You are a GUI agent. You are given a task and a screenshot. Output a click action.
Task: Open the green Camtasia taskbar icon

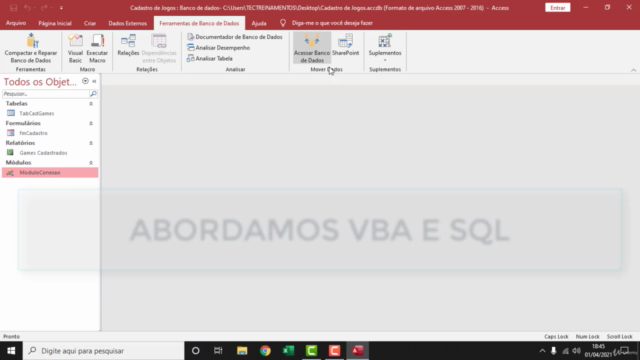[x=311, y=351]
